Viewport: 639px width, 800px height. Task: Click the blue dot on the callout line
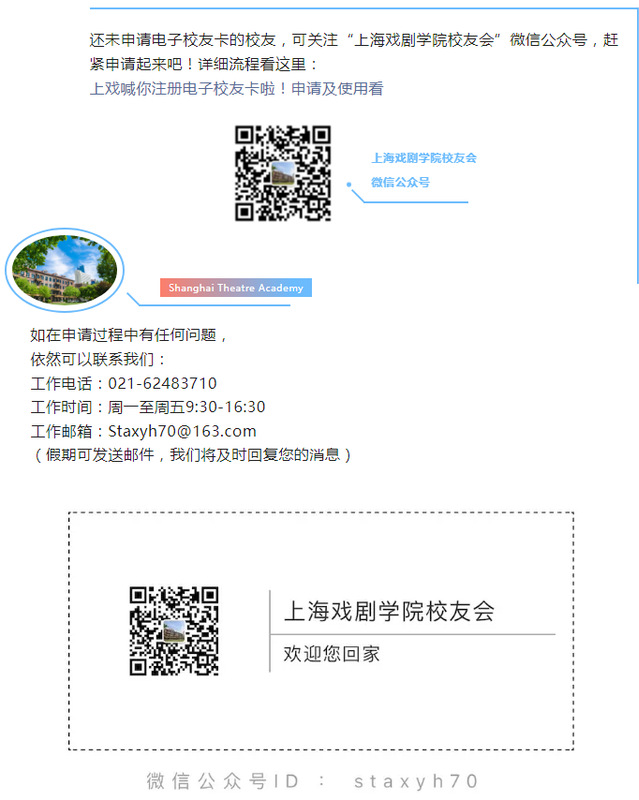click(x=349, y=184)
